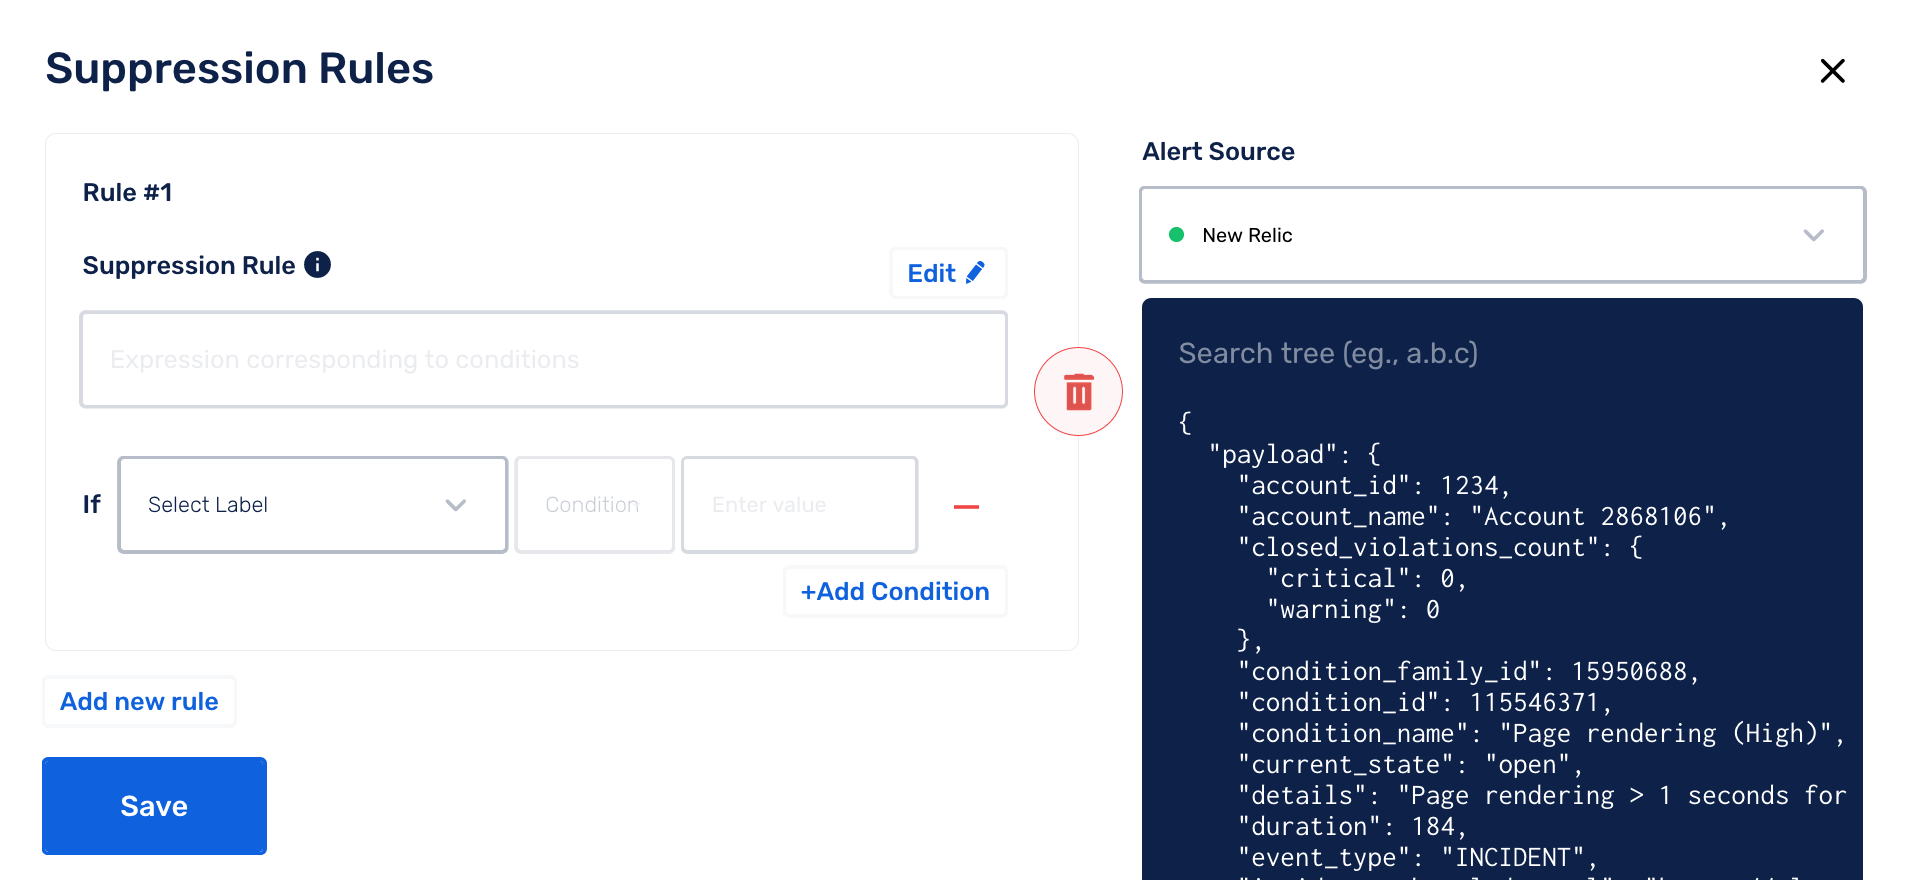Click the Add Condition button
The image size is (1906, 880).
(x=895, y=592)
